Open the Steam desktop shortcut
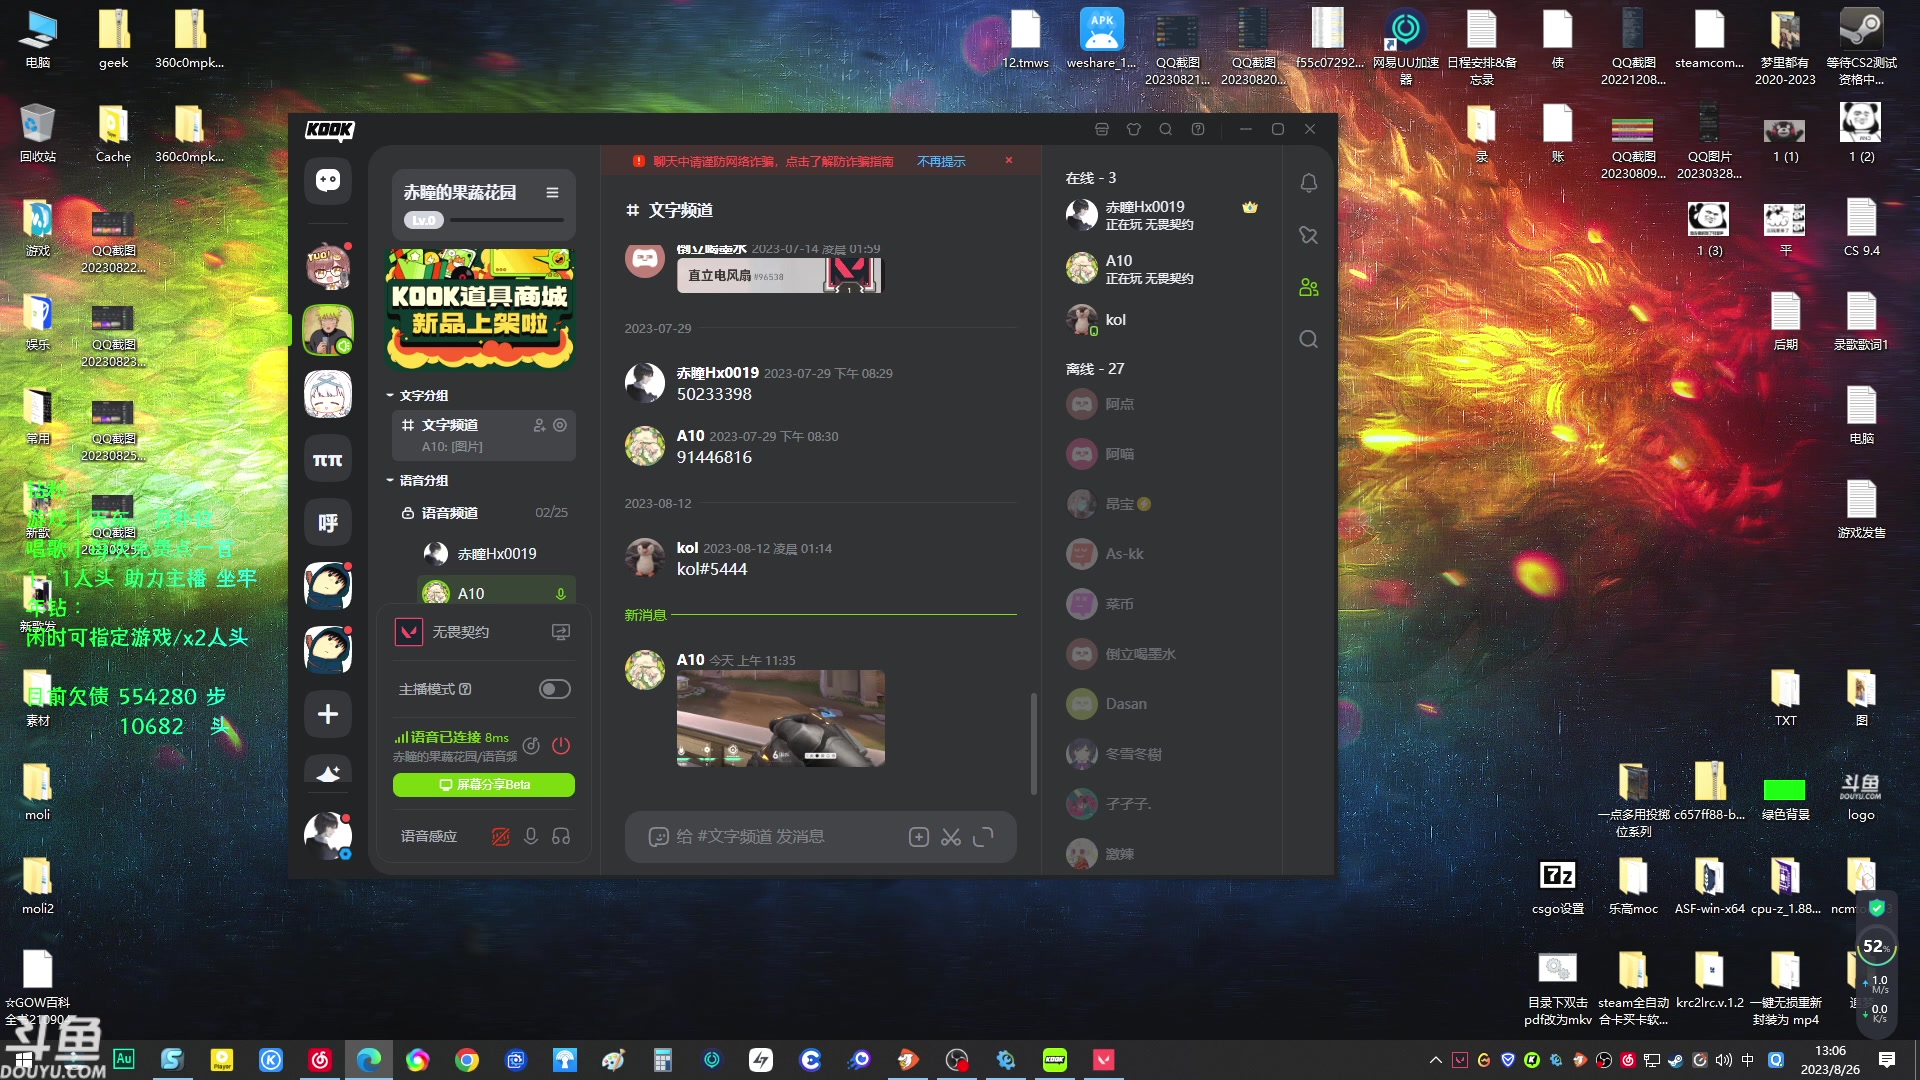The image size is (1920, 1080). point(1861,47)
